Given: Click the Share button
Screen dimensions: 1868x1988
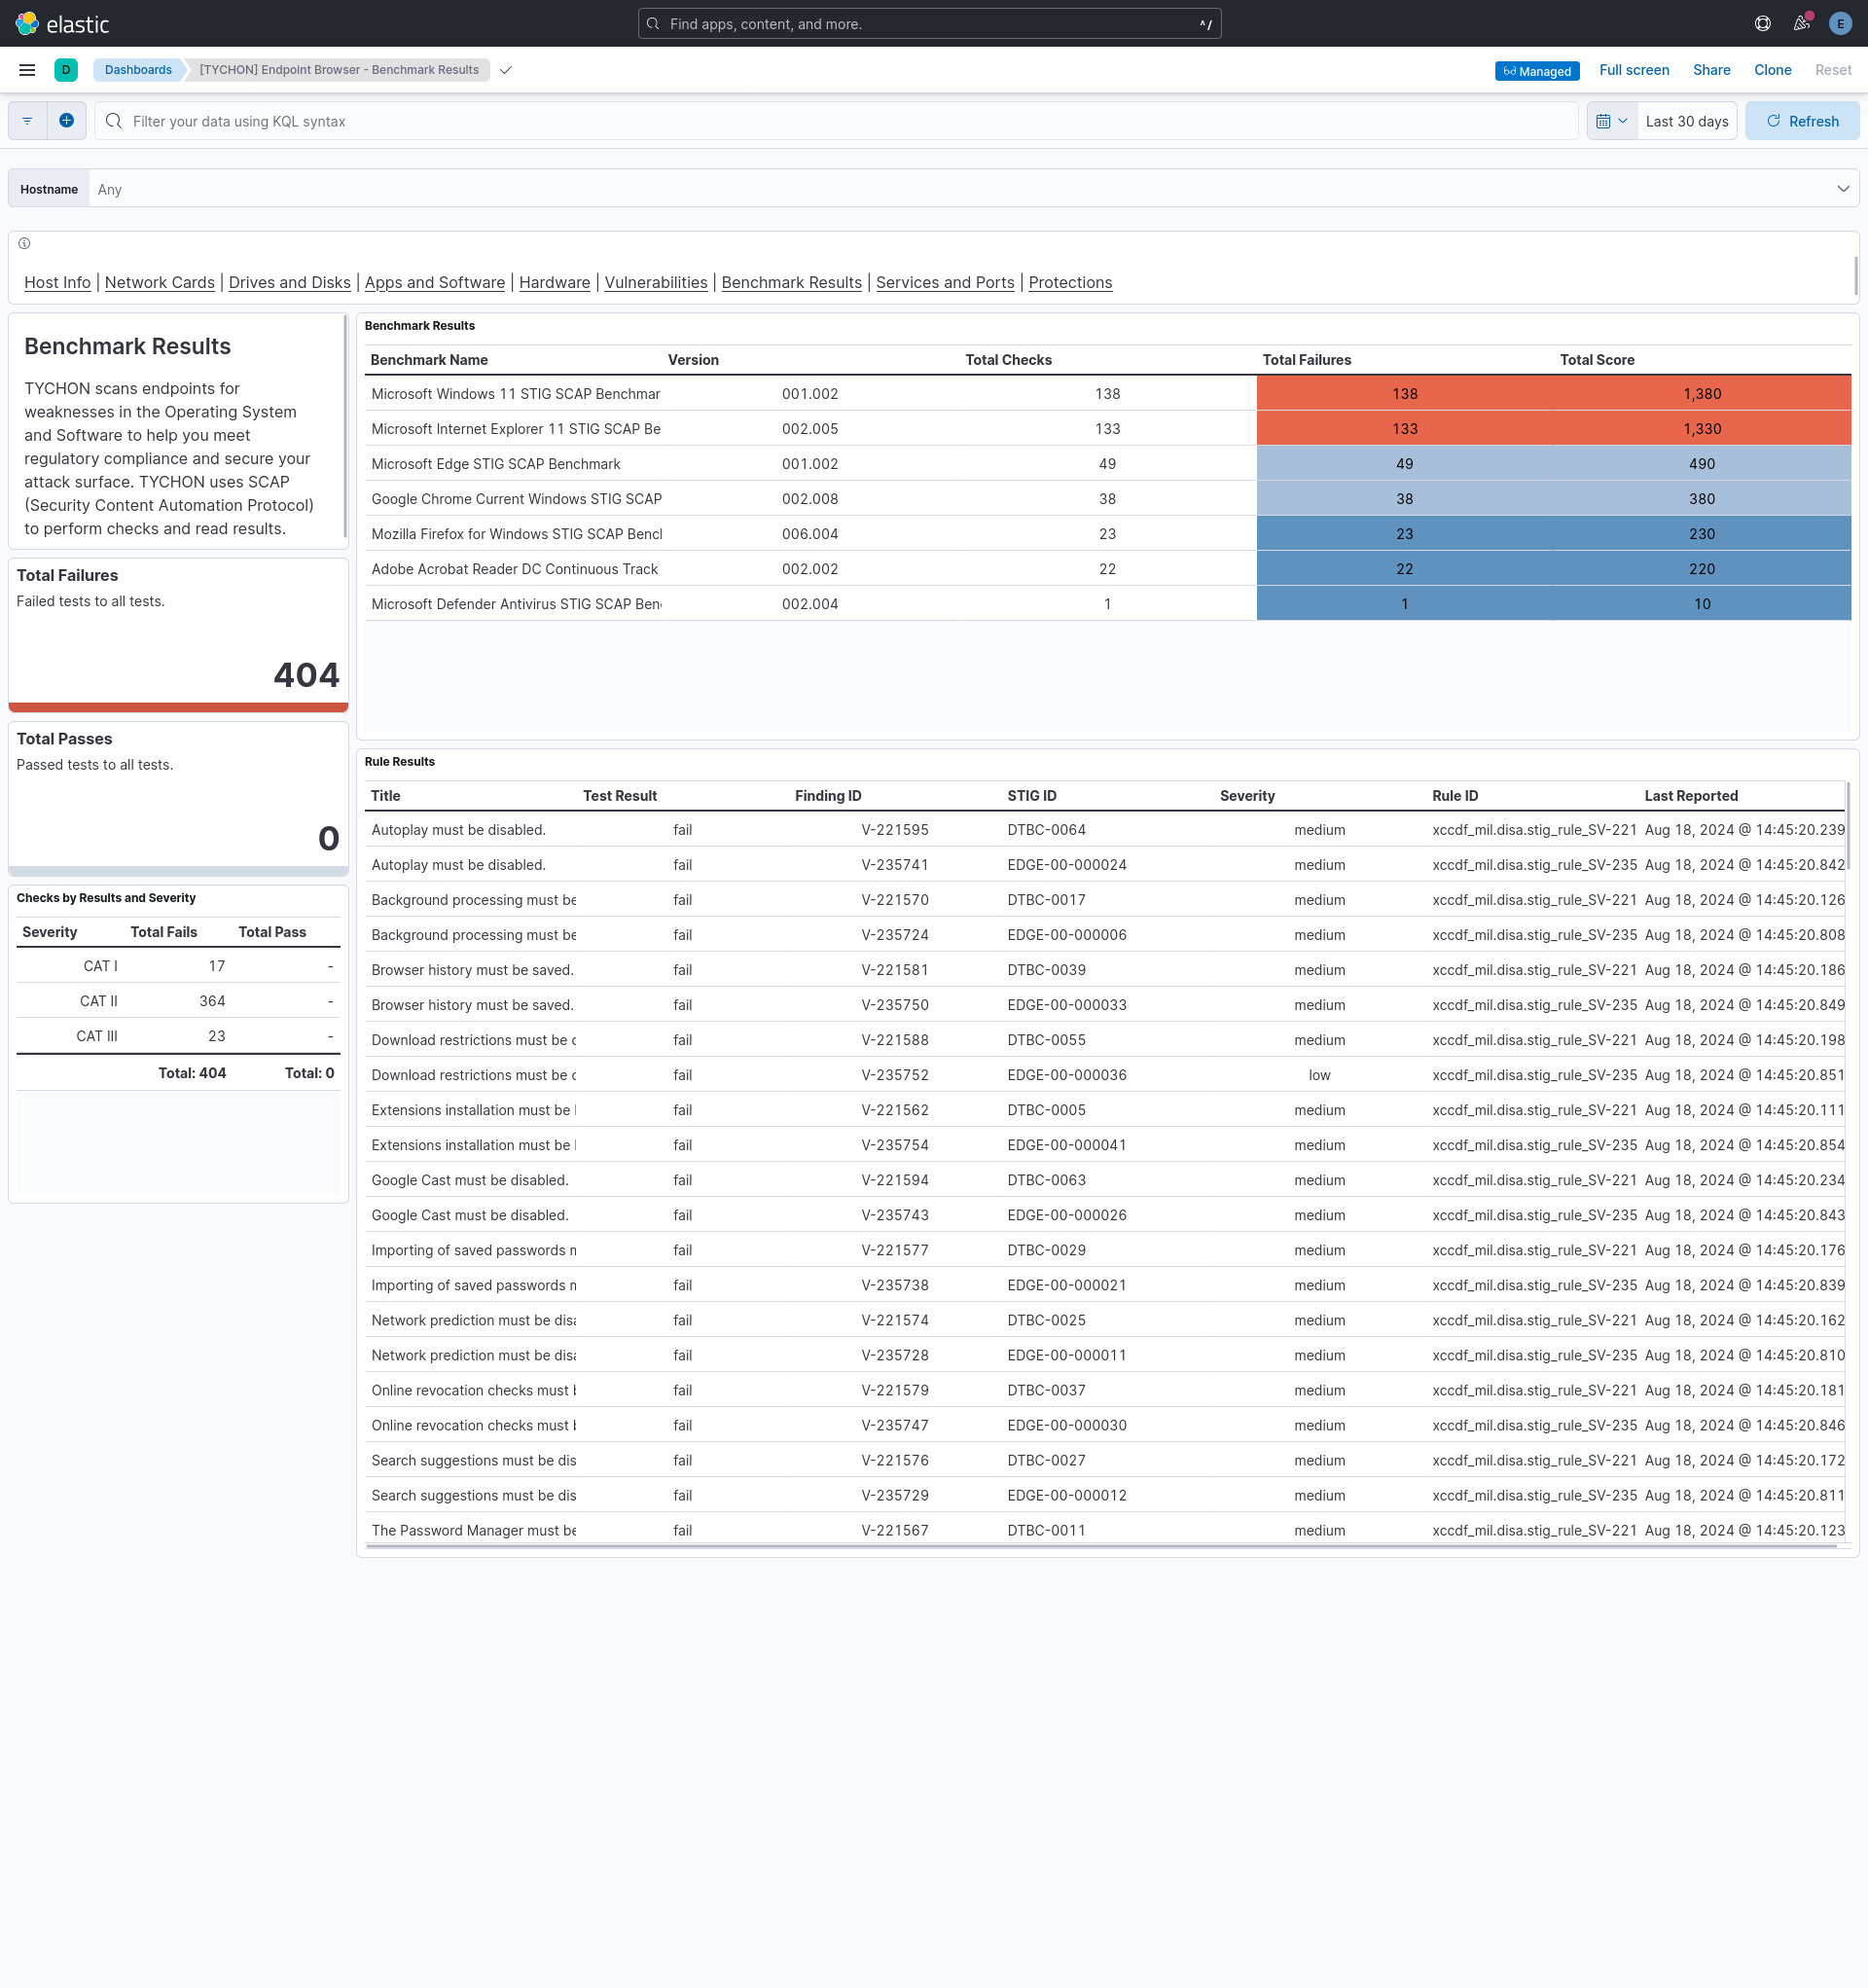Looking at the screenshot, I should [1711, 70].
